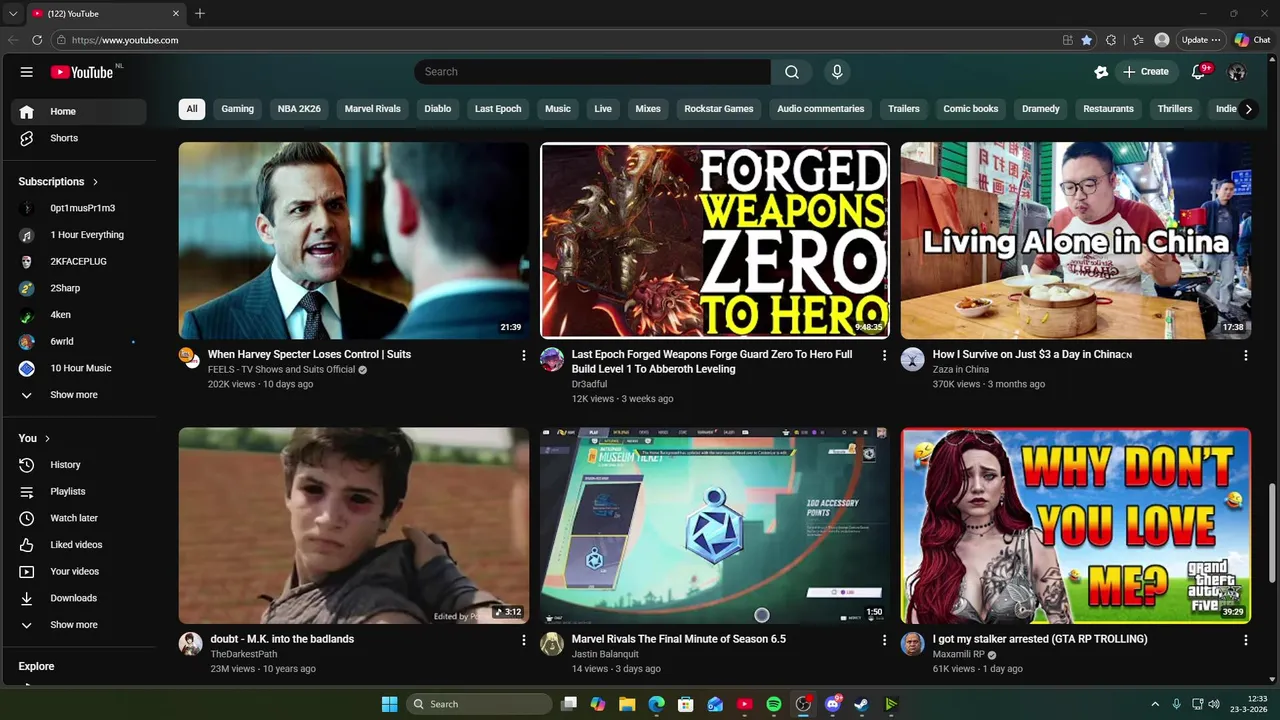1280x720 pixels.
Task: Expand the Subscriptions section chevron
Action: (96, 182)
